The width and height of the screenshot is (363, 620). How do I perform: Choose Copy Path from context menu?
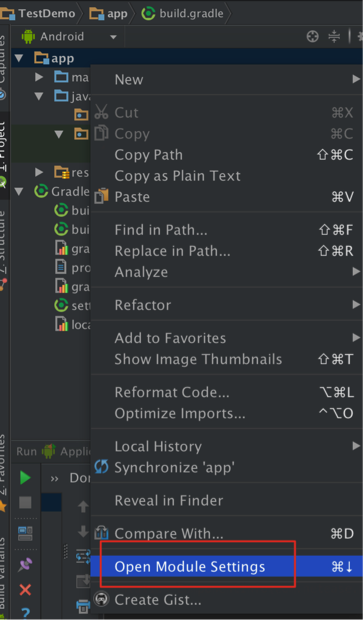tap(227, 155)
